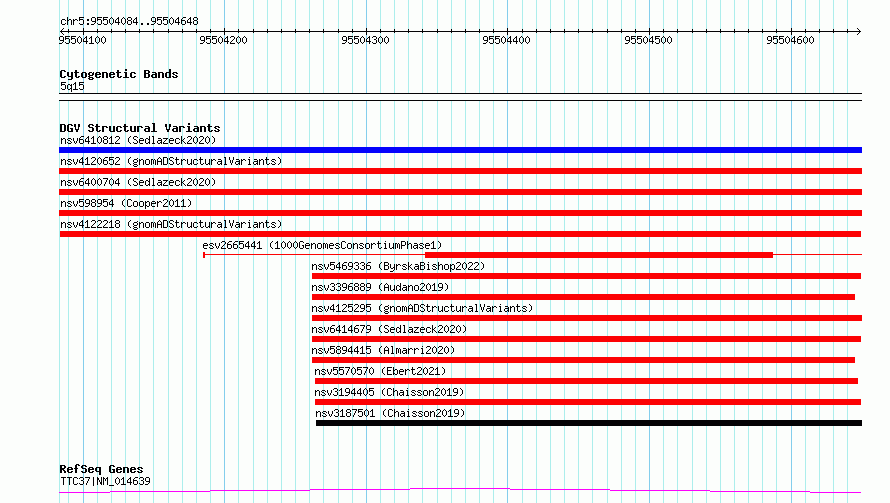Click the black nsv3187501 variant bar
The image size is (890, 503).
click(x=589, y=423)
